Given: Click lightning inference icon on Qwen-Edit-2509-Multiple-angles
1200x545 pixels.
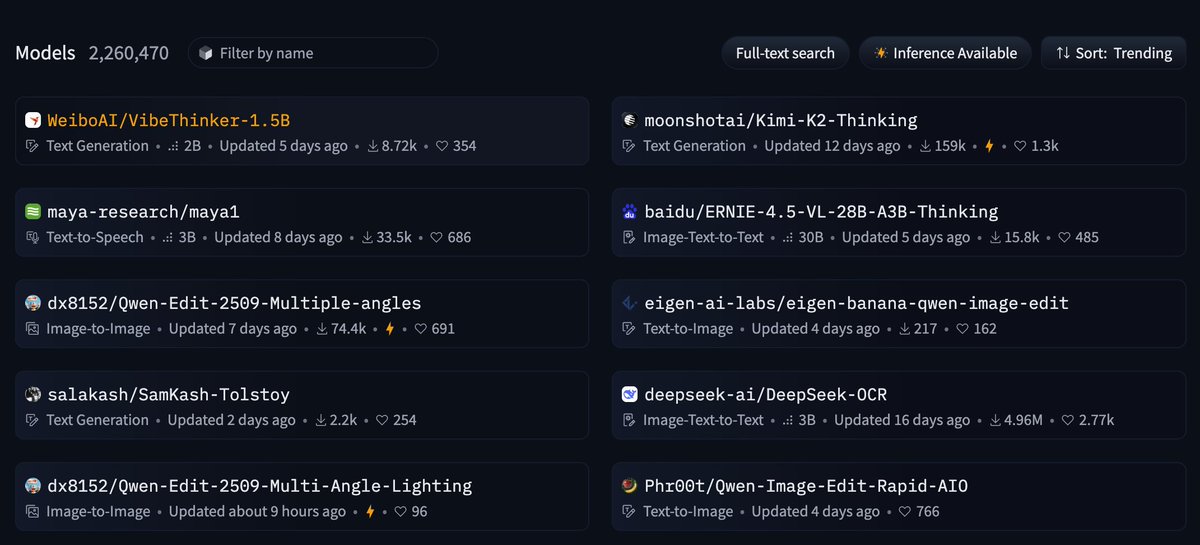Looking at the screenshot, I should 390,329.
